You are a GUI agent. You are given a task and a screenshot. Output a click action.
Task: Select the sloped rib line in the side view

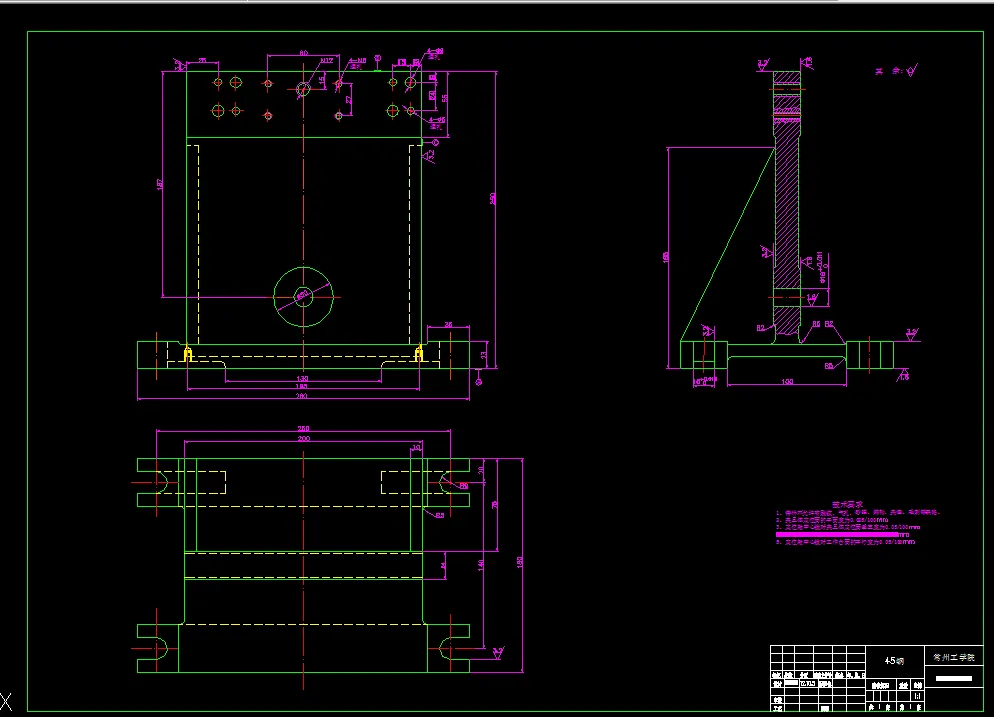[x=727, y=245]
